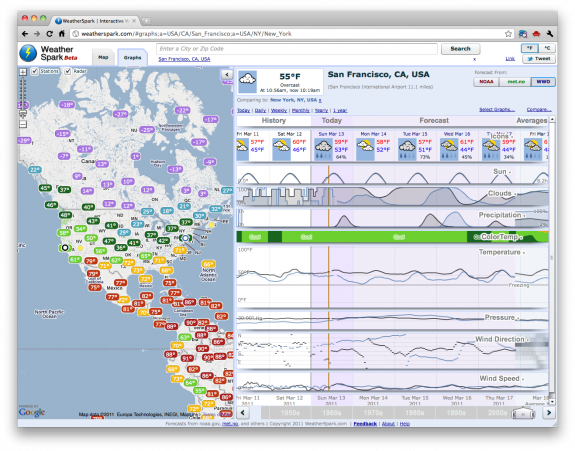Click the graphs vertical scrollbar
This screenshot has height=451, width=575.
(x=552, y=259)
